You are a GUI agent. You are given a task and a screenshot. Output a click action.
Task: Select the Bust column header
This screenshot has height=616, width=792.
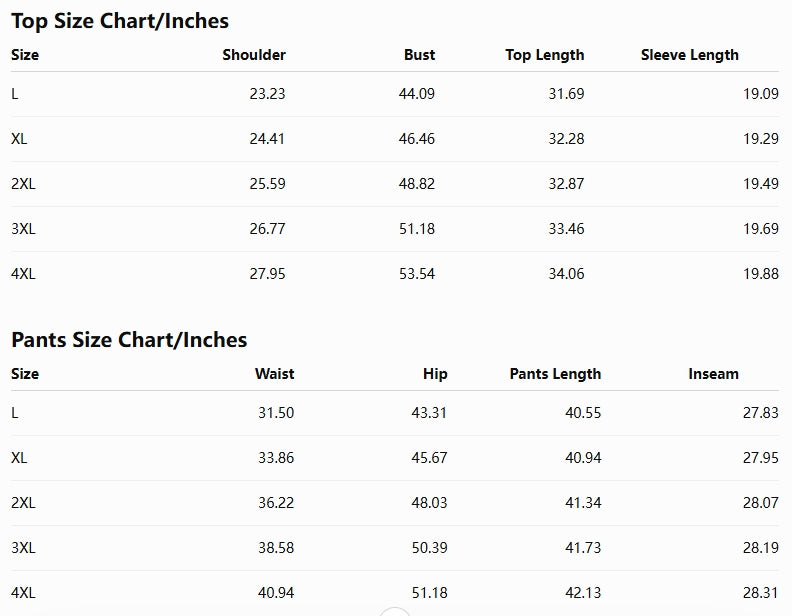coord(419,55)
